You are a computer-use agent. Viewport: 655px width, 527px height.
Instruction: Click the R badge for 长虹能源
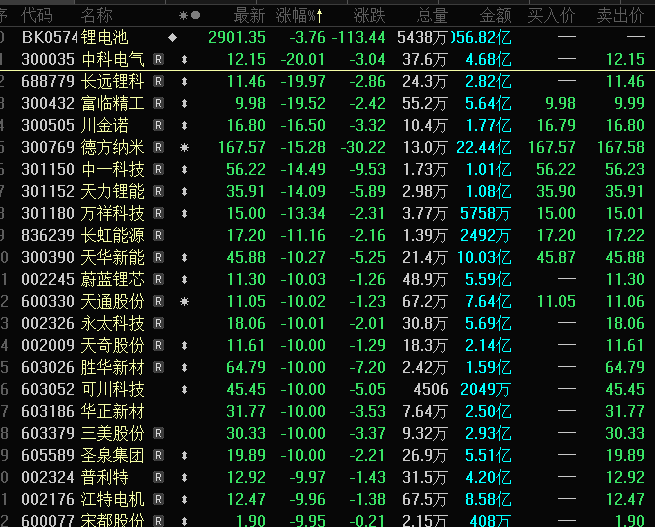158,236
